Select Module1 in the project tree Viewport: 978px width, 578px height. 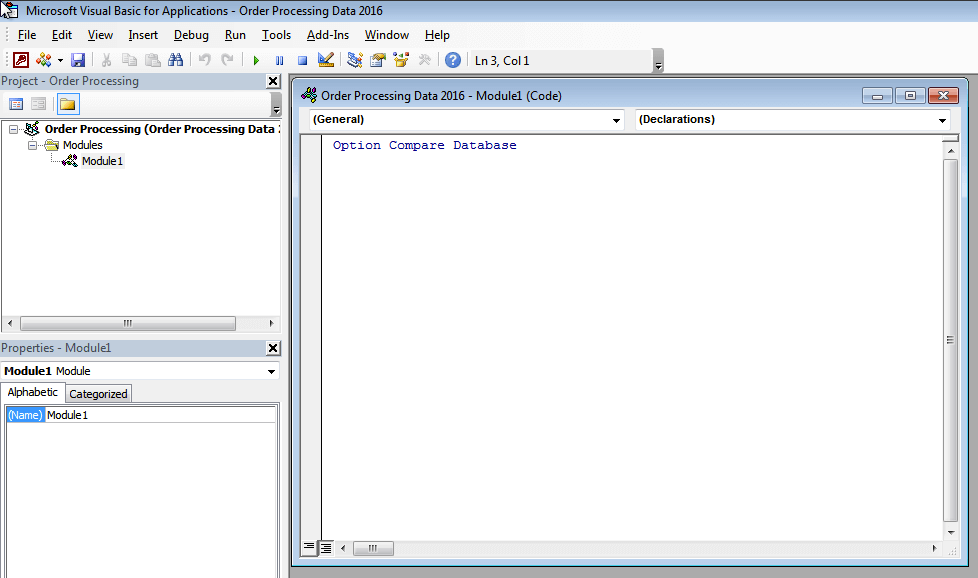coord(102,161)
